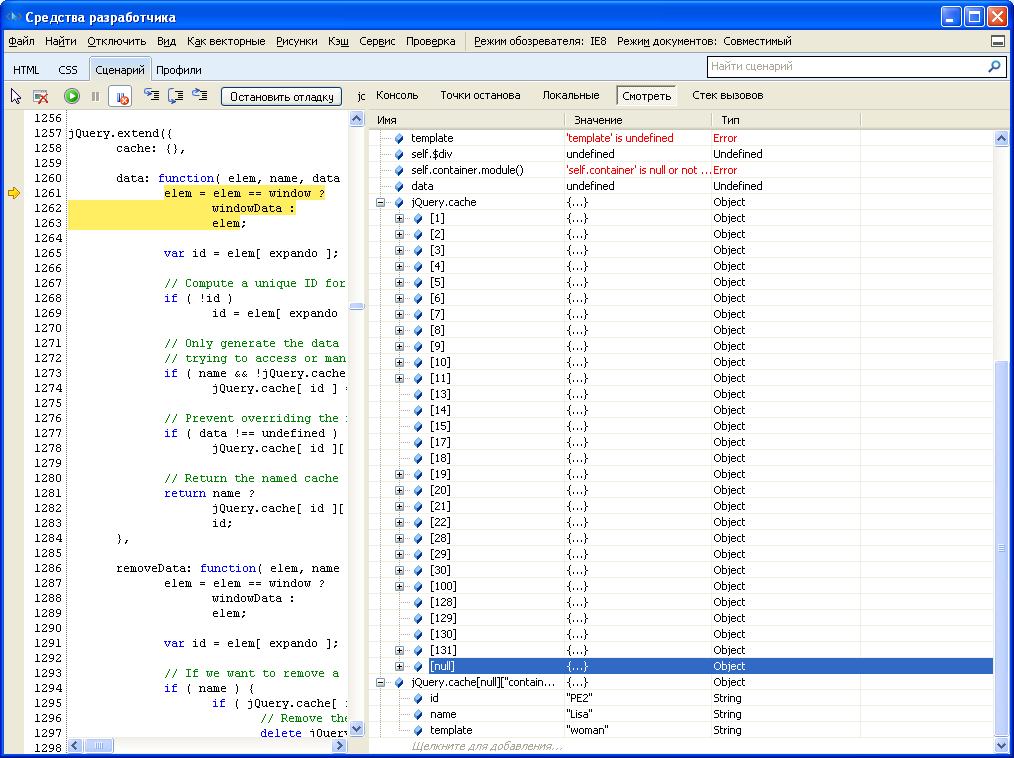Click the step over icon
The width and height of the screenshot is (1014, 758).
click(x=175, y=96)
